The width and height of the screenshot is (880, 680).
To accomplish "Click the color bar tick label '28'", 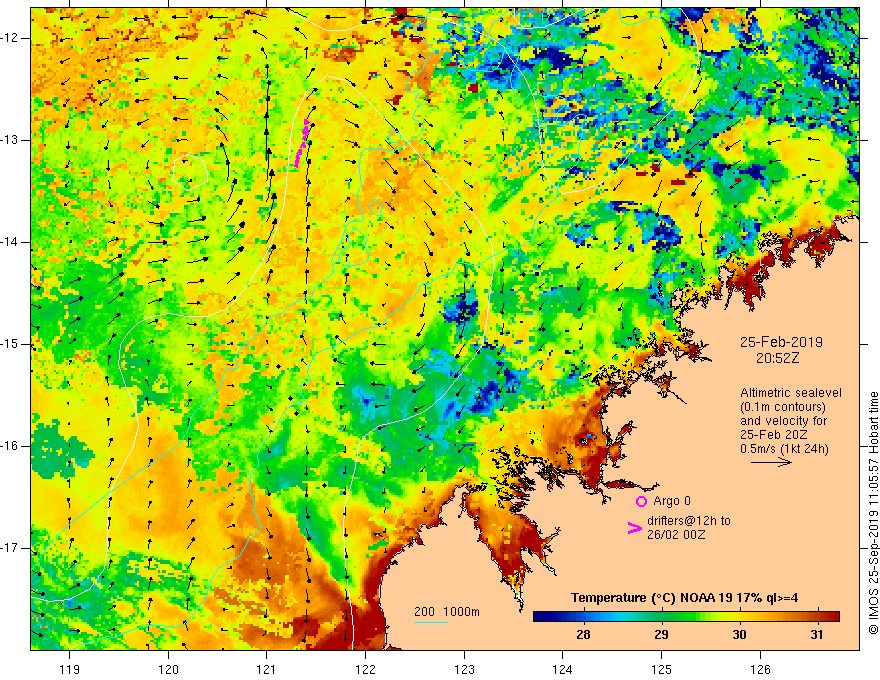I will (x=583, y=635).
